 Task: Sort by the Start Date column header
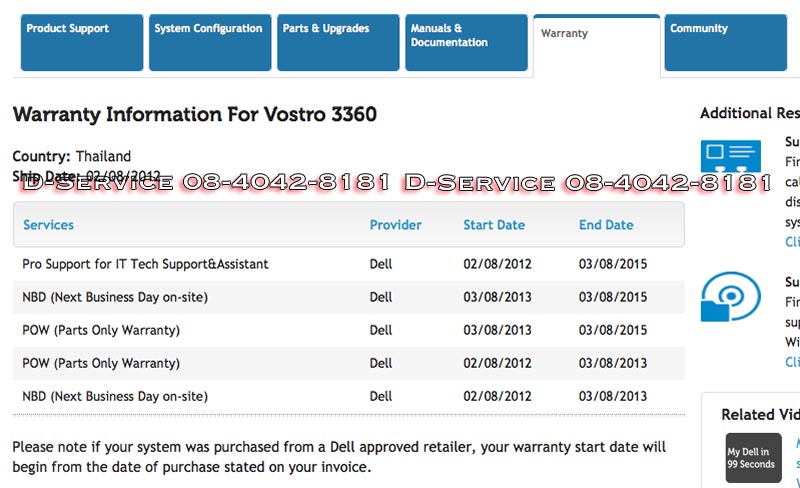tap(494, 225)
